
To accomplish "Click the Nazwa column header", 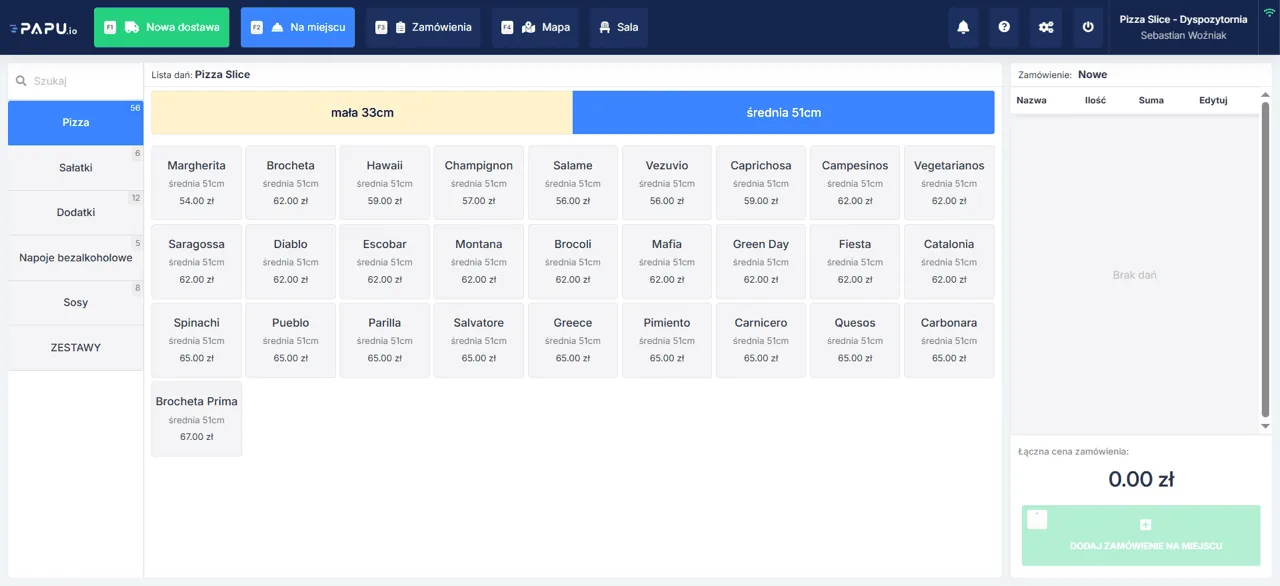I will [1031, 100].
